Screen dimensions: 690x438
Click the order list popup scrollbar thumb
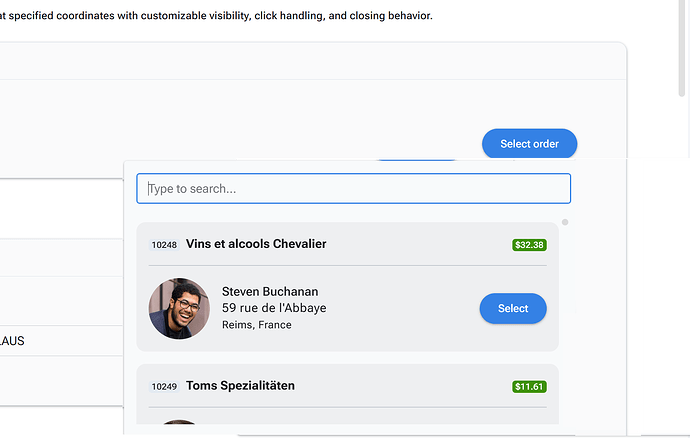565,222
